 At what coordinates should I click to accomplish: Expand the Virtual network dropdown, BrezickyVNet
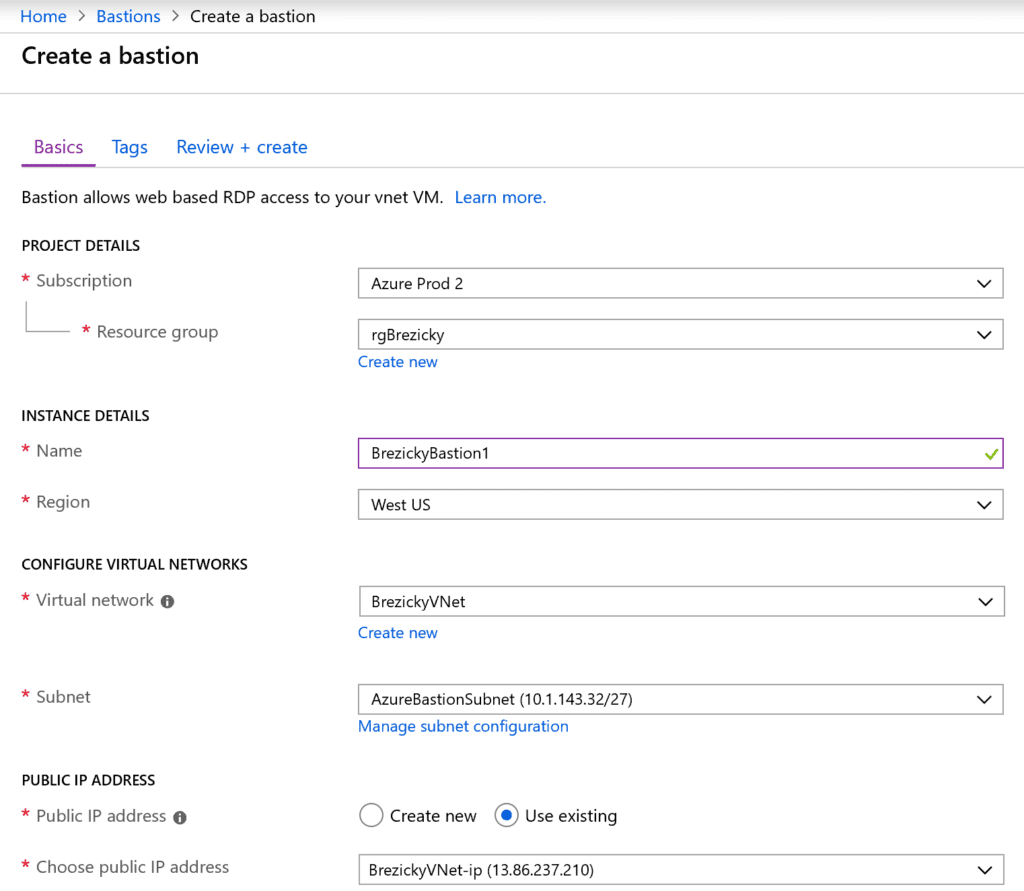pyautogui.click(x=681, y=601)
